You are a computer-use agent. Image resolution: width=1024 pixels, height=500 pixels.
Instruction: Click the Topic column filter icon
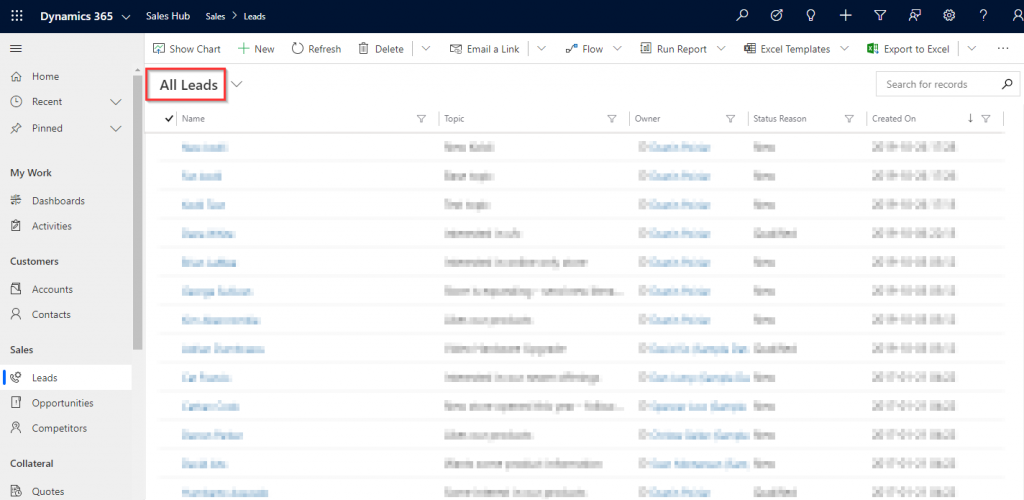pos(612,119)
